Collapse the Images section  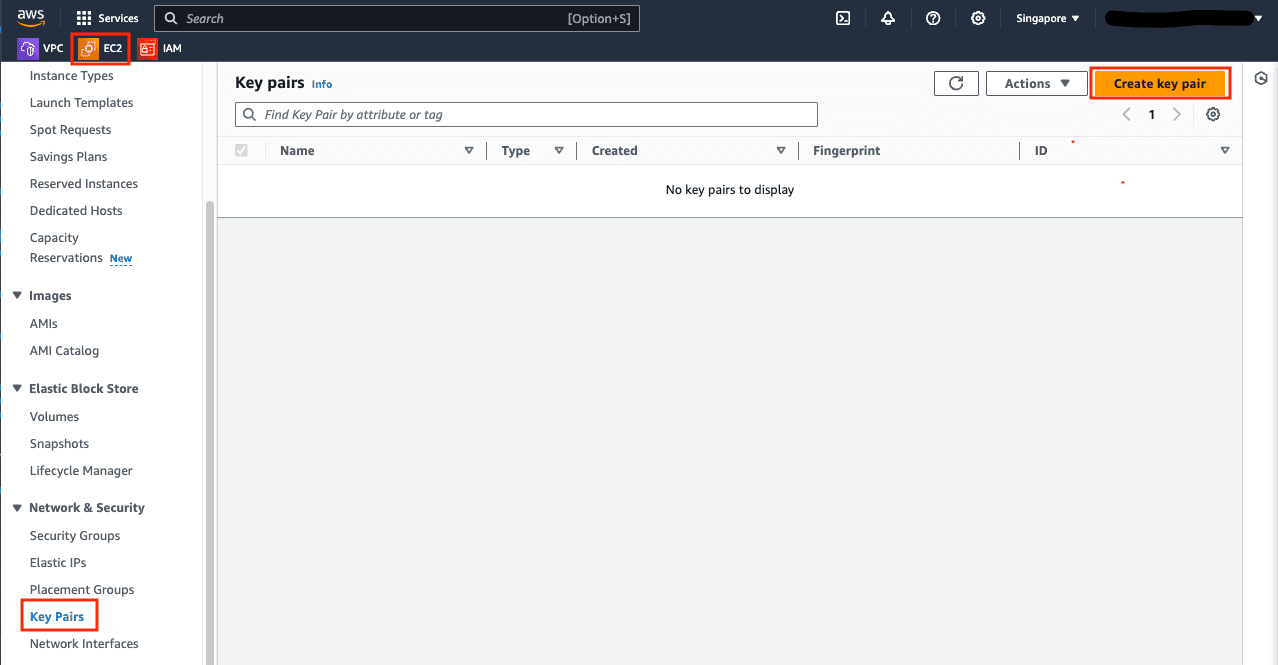click(x=17, y=296)
